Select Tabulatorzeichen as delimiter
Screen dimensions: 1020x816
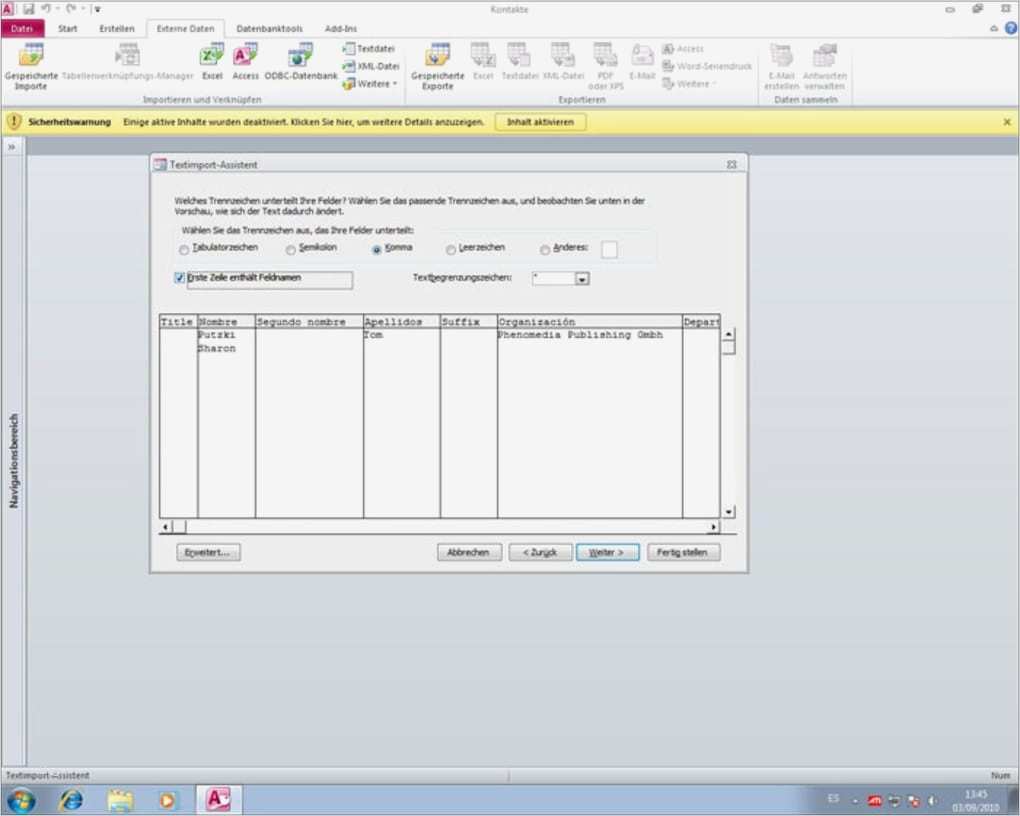(184, 250)
